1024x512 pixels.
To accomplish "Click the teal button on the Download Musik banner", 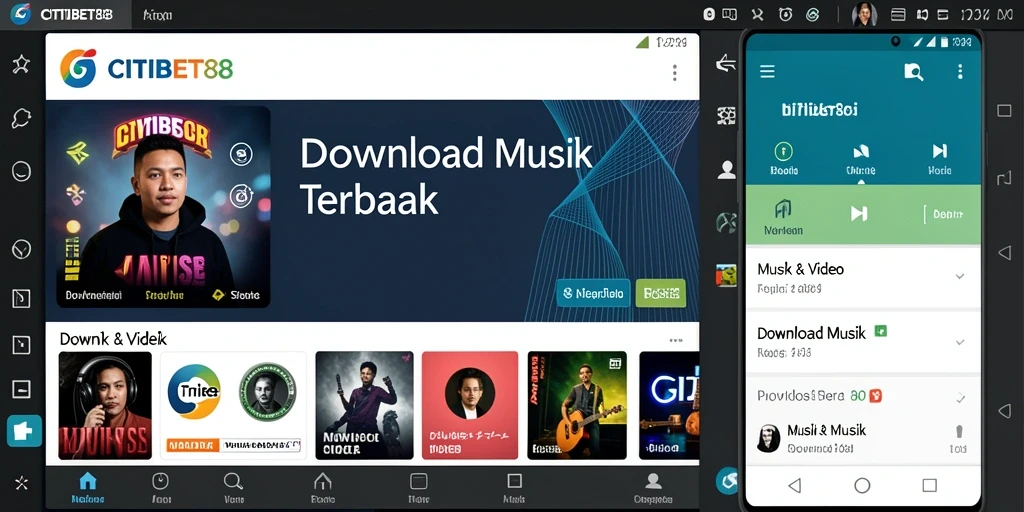I will tap(594, 293).
